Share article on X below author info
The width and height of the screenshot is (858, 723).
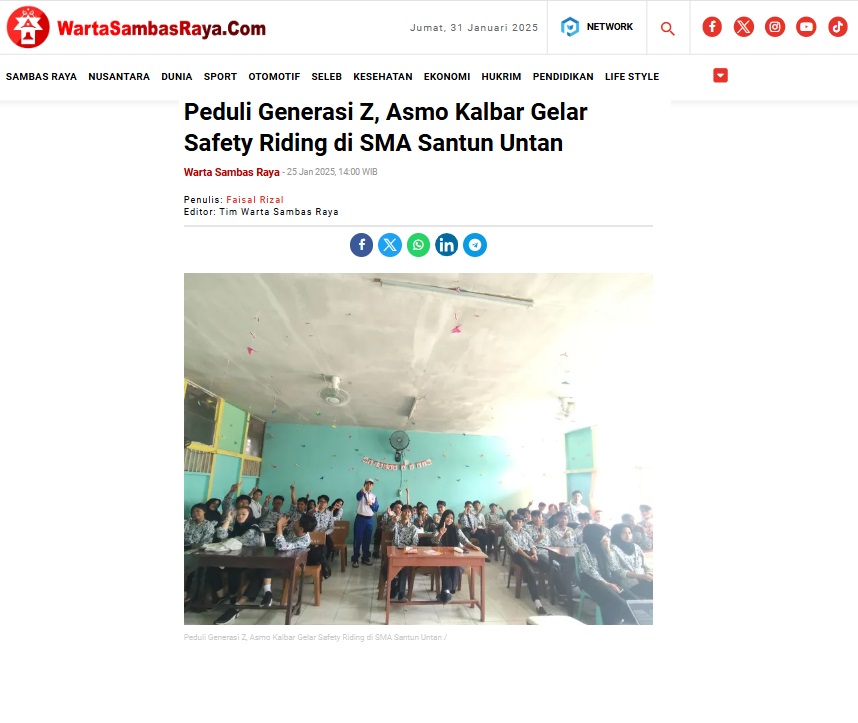click(390, 245)
